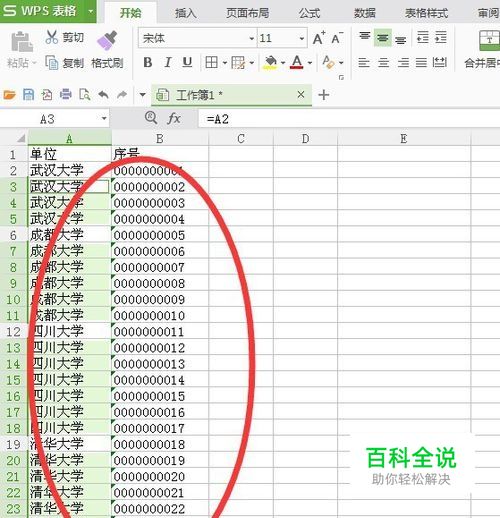Image resolution: width=500 pixels, height=518 pixels.
Task: Toggle Italic formatting
Action: pyautogui.click(x=168, y=62)
